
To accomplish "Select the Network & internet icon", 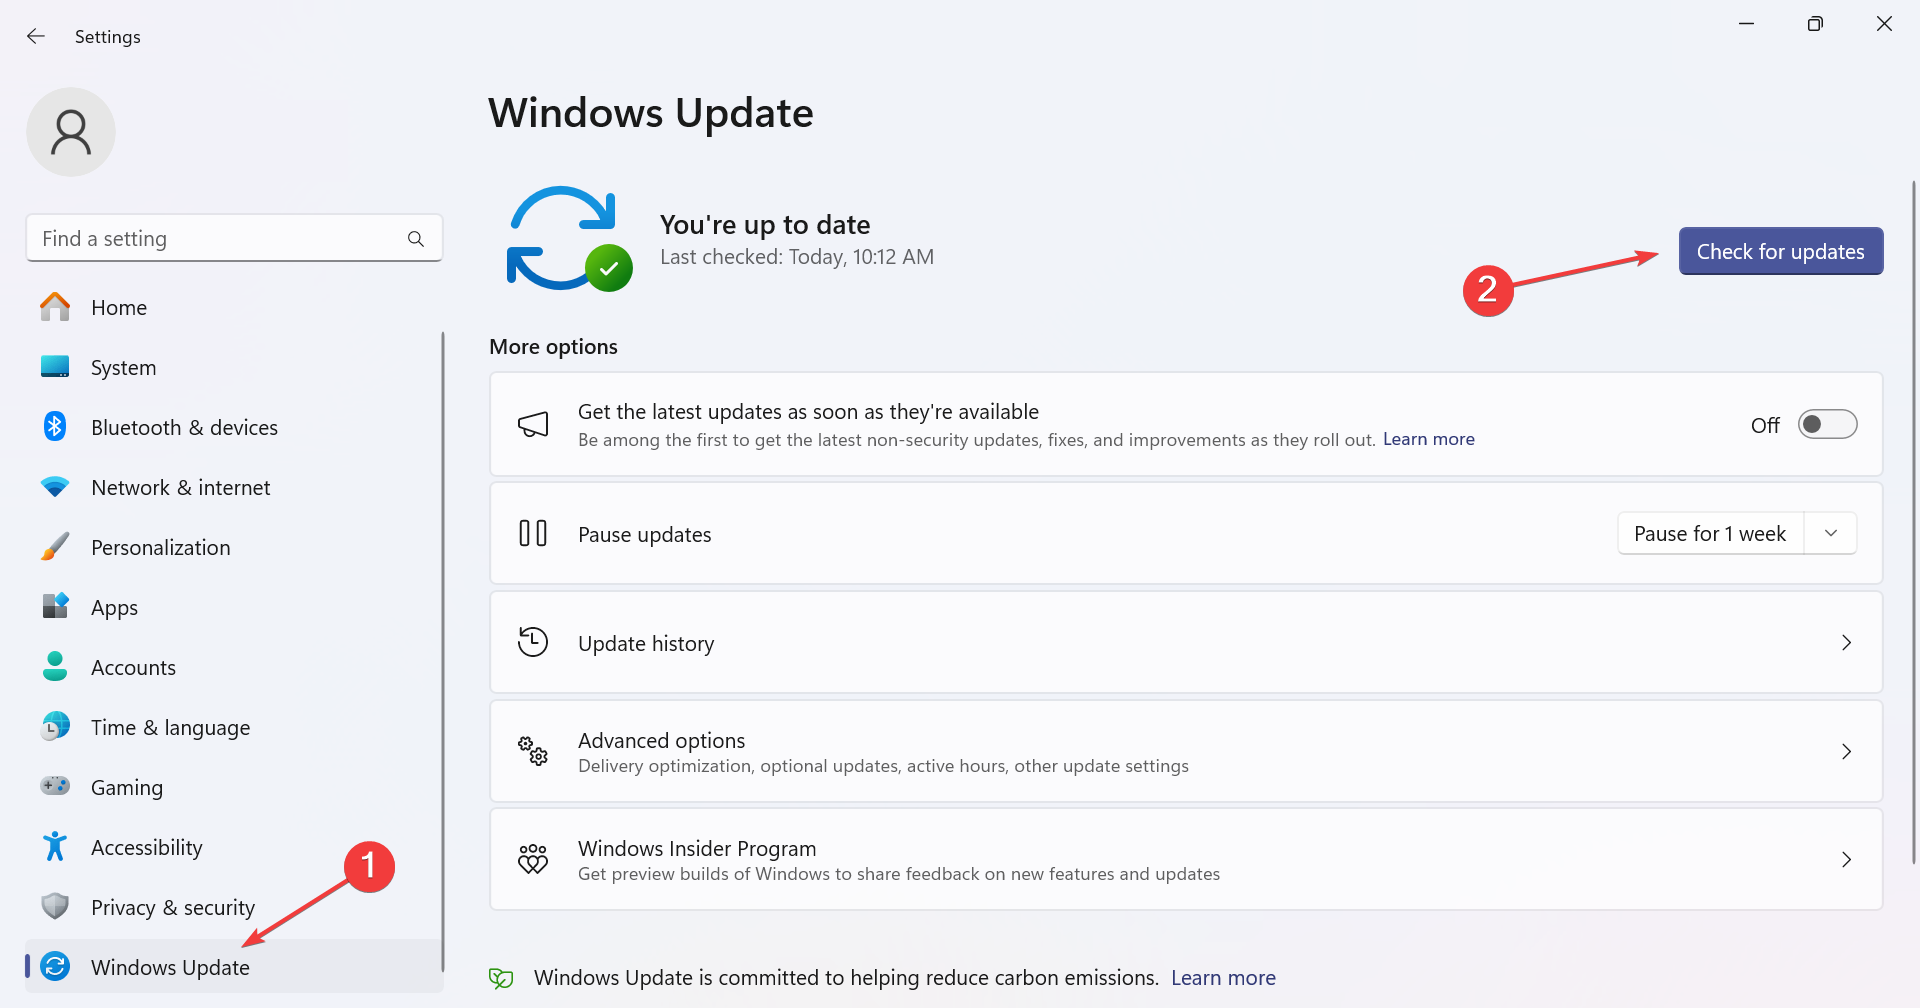I will click(55, 487).
